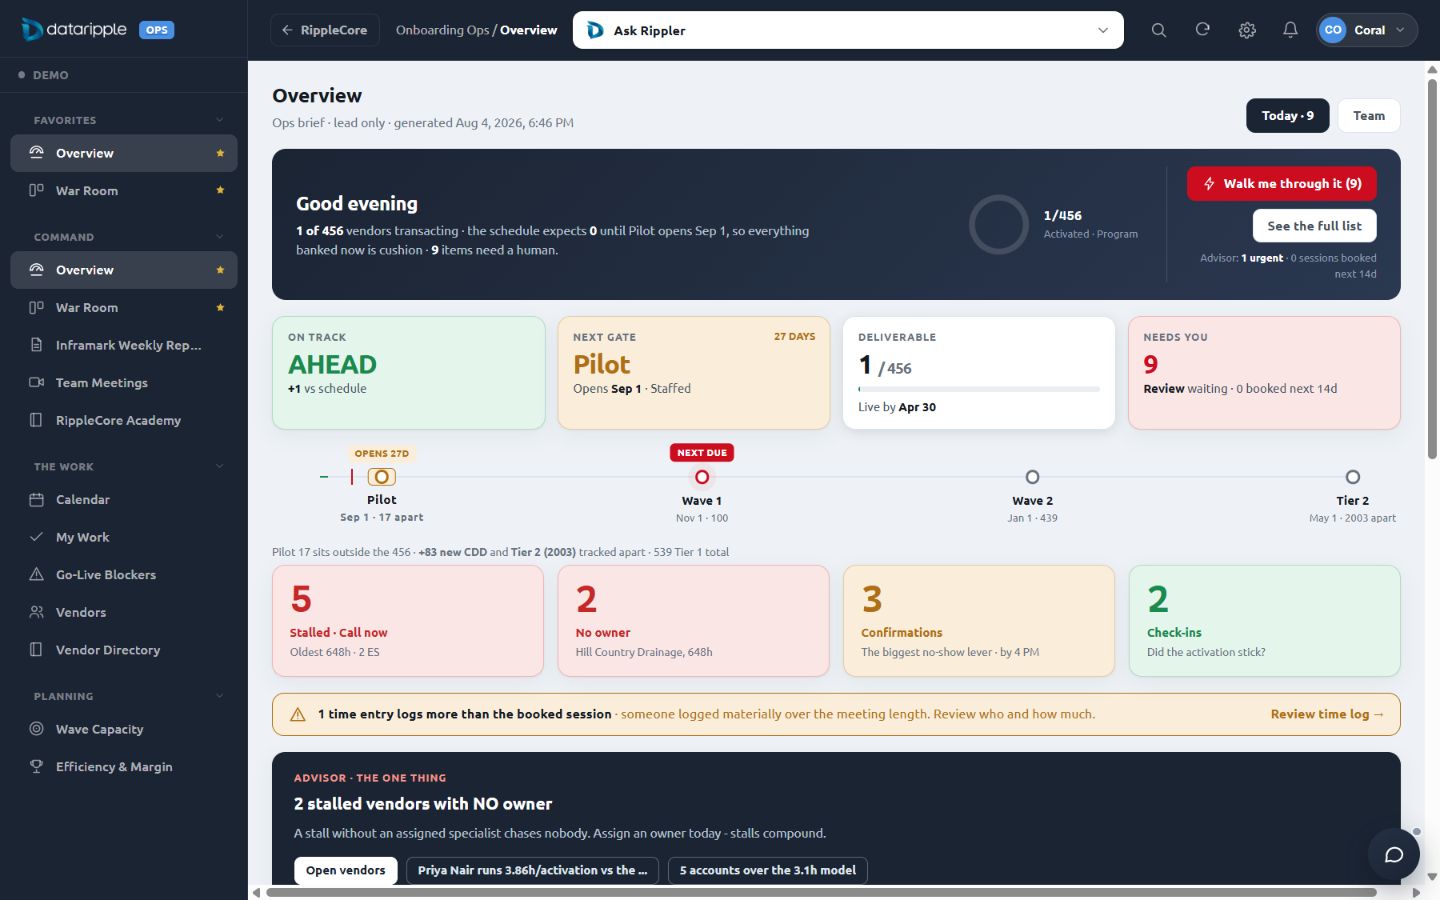Go back to RippleCore
The image size is (1440, 900).
[x=325, y=30]
